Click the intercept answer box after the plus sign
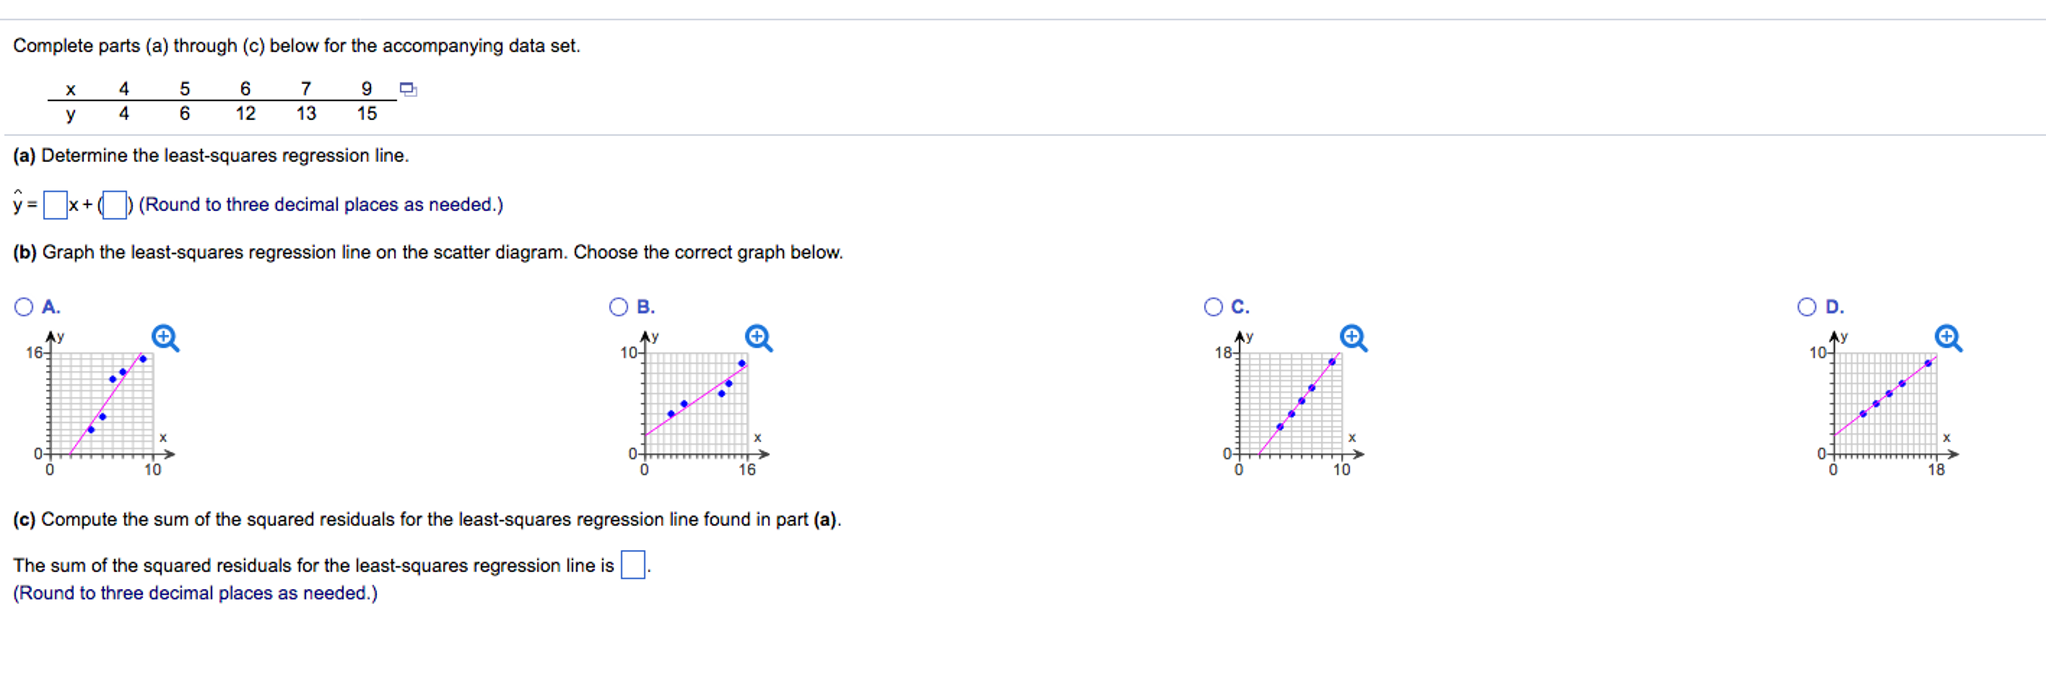 click(117, 204)
